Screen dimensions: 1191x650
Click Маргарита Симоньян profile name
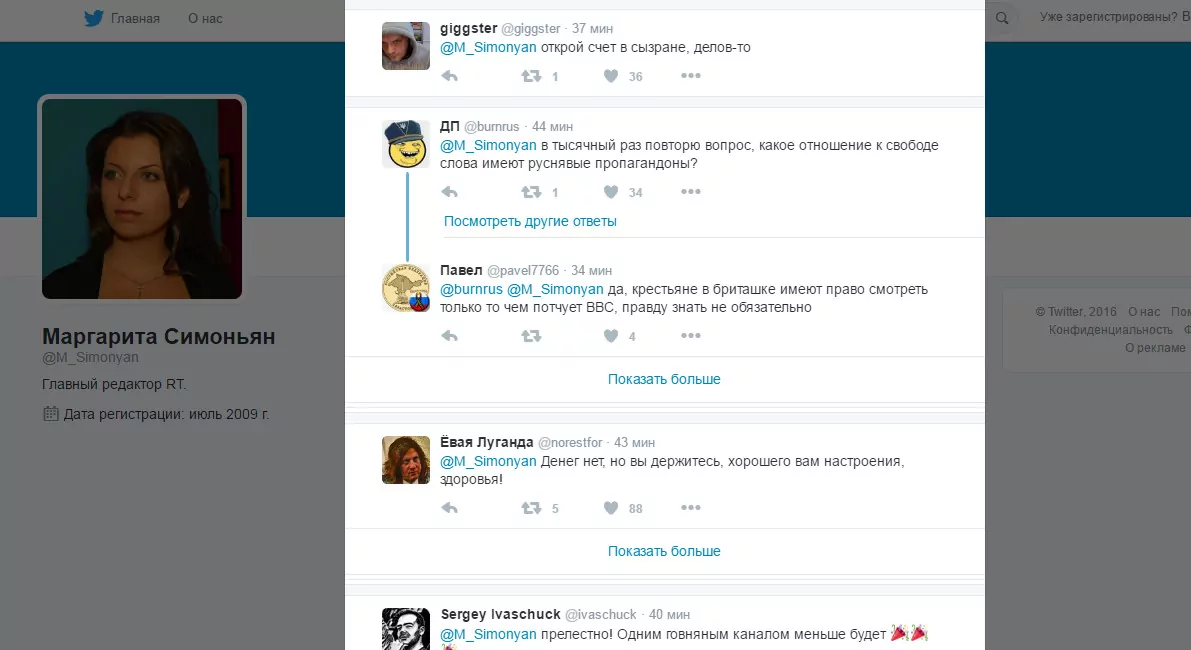(x=159, y=336)
